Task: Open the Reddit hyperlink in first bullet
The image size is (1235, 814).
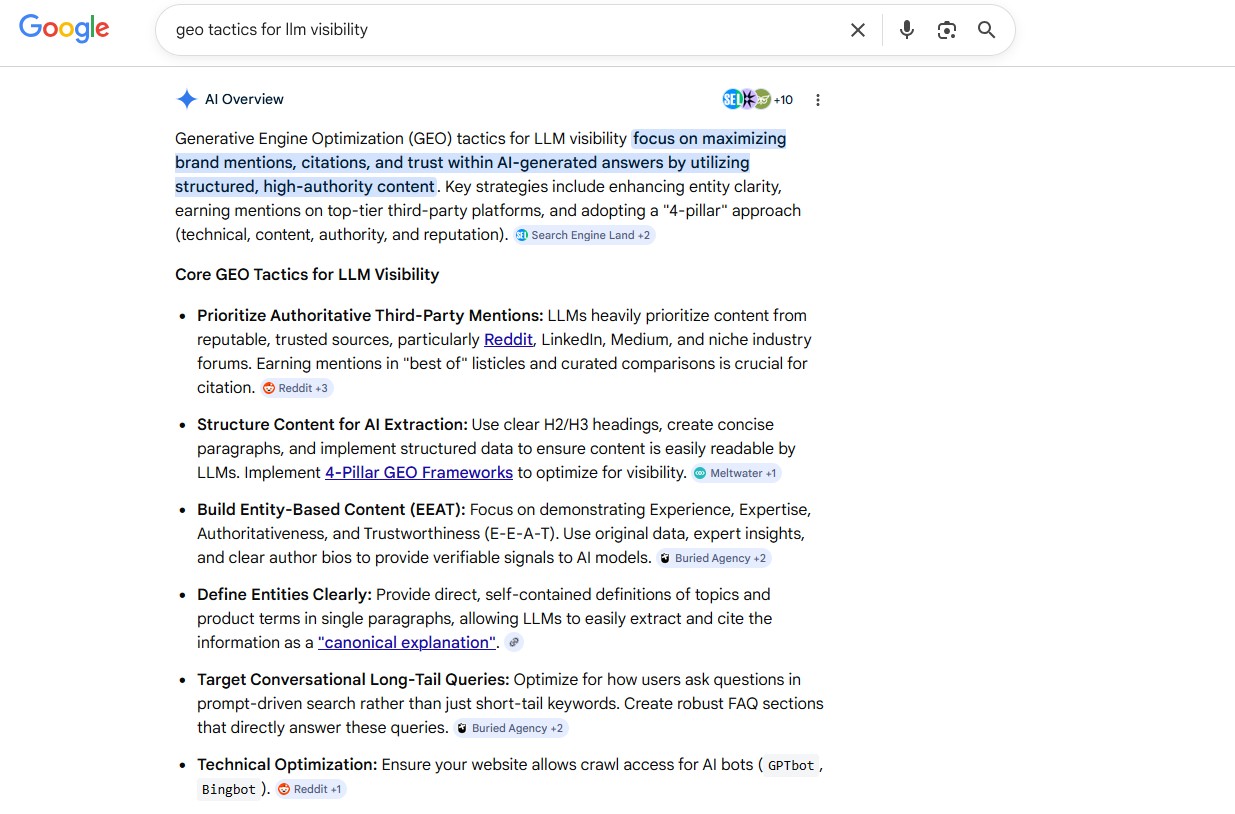Action: [x=509, y=339]
